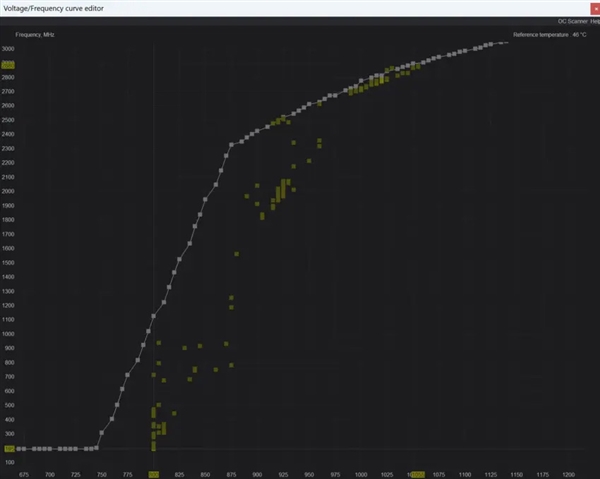600x479 pixels.
Task: Select the flat curve point at 700 mV
Action: tap(50, 449)
